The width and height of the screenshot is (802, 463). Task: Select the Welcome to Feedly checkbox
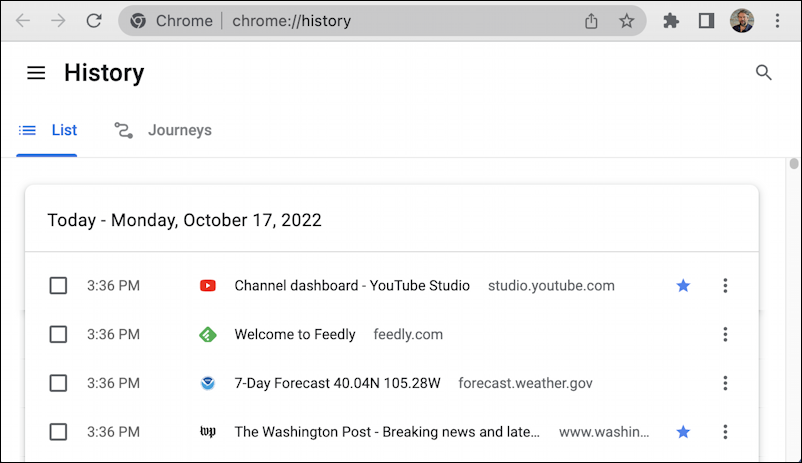(x=58, y=334)
